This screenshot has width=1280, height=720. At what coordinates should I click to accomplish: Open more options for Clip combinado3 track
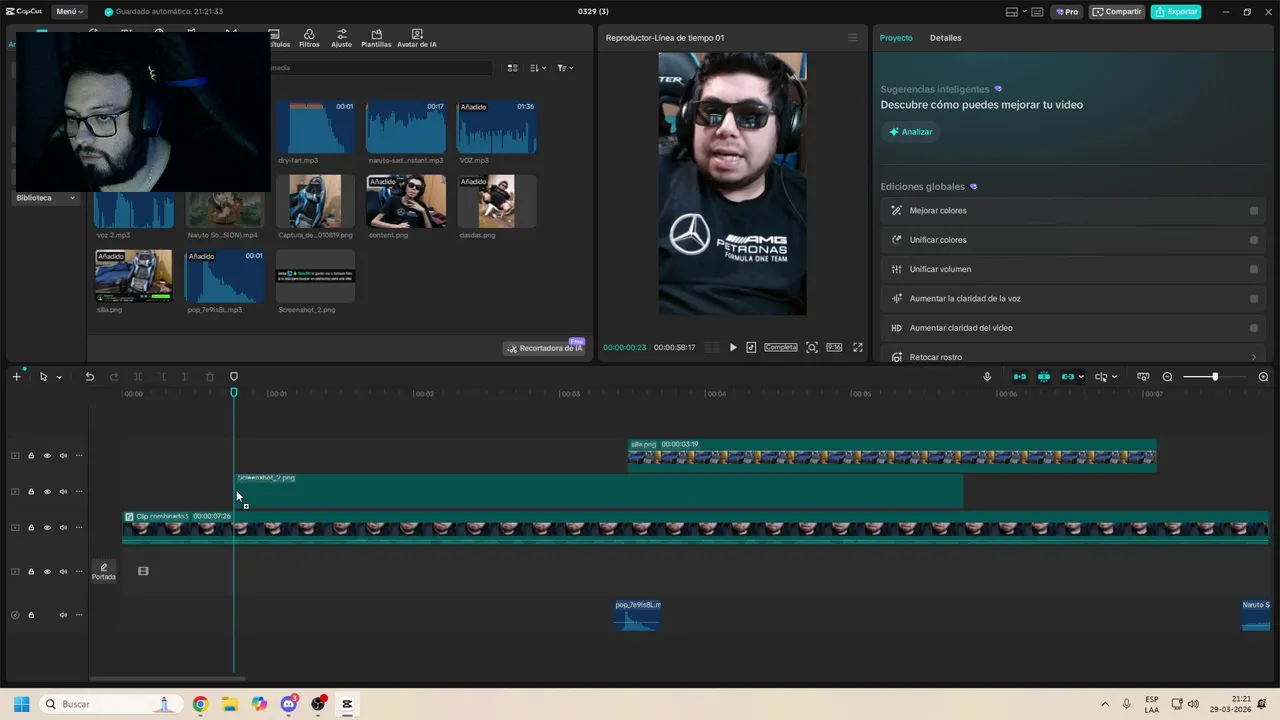pyautogui.click(x=79, y=528)
